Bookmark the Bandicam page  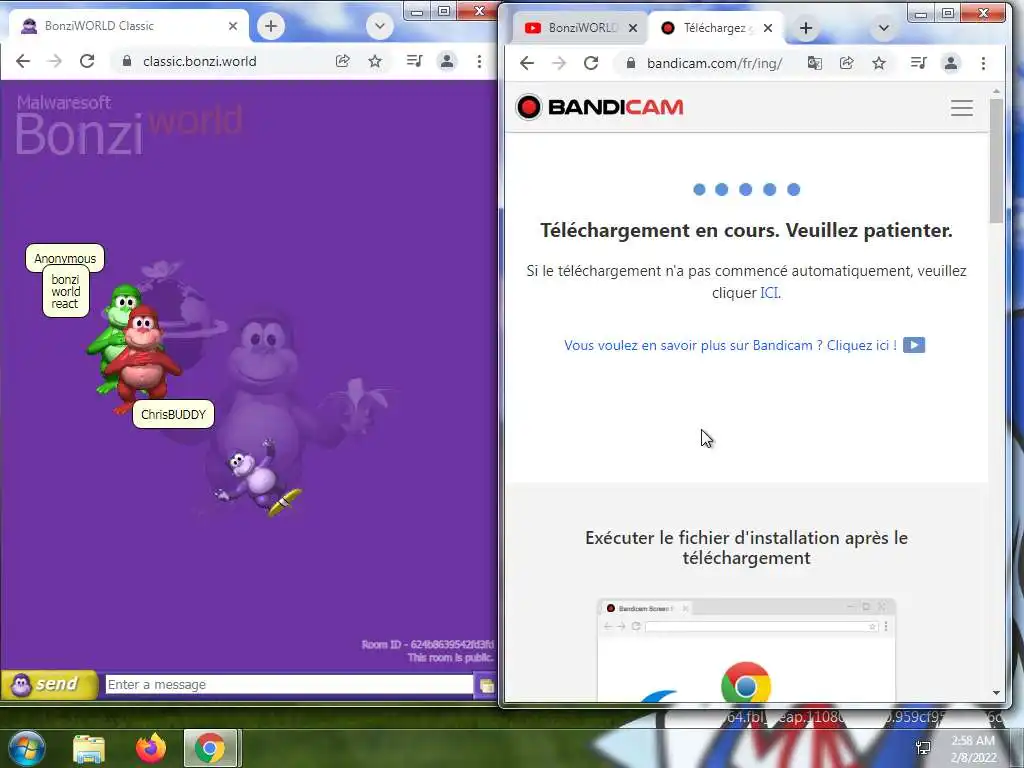879,63
